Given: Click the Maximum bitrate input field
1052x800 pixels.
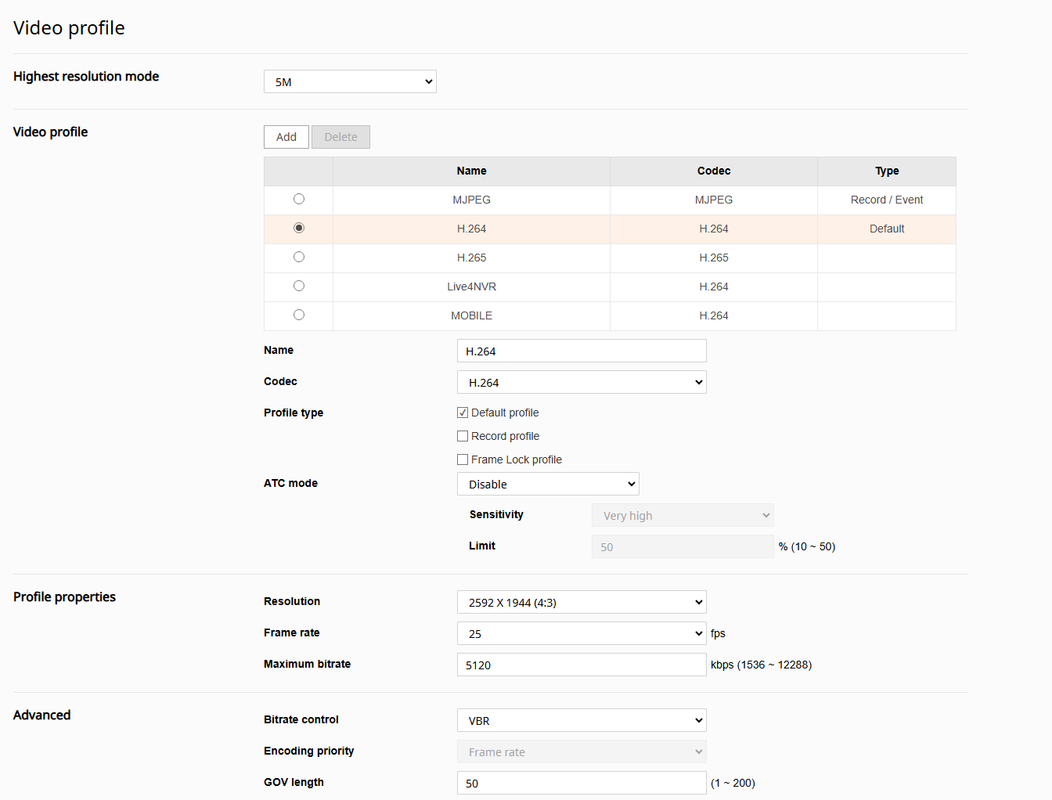Looking at the screenshot, I should tap(581, 665).
